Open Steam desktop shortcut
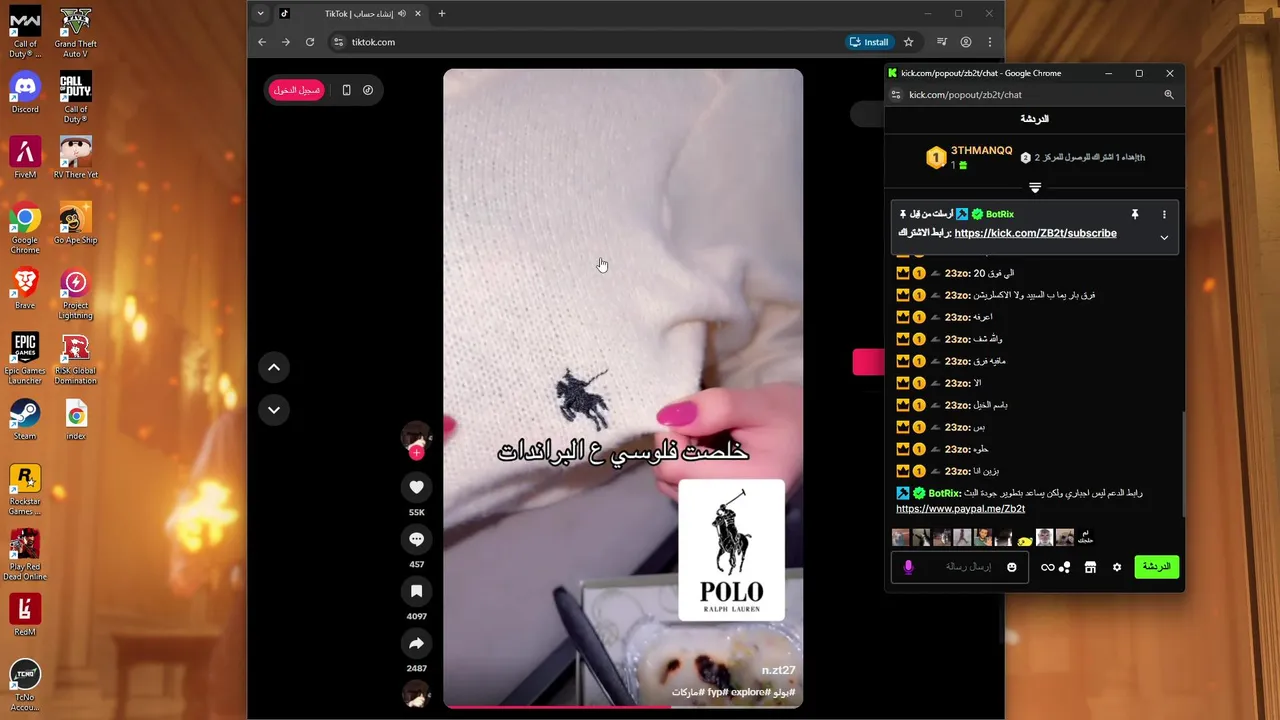The image size is (1280, 720). [25, 420]
